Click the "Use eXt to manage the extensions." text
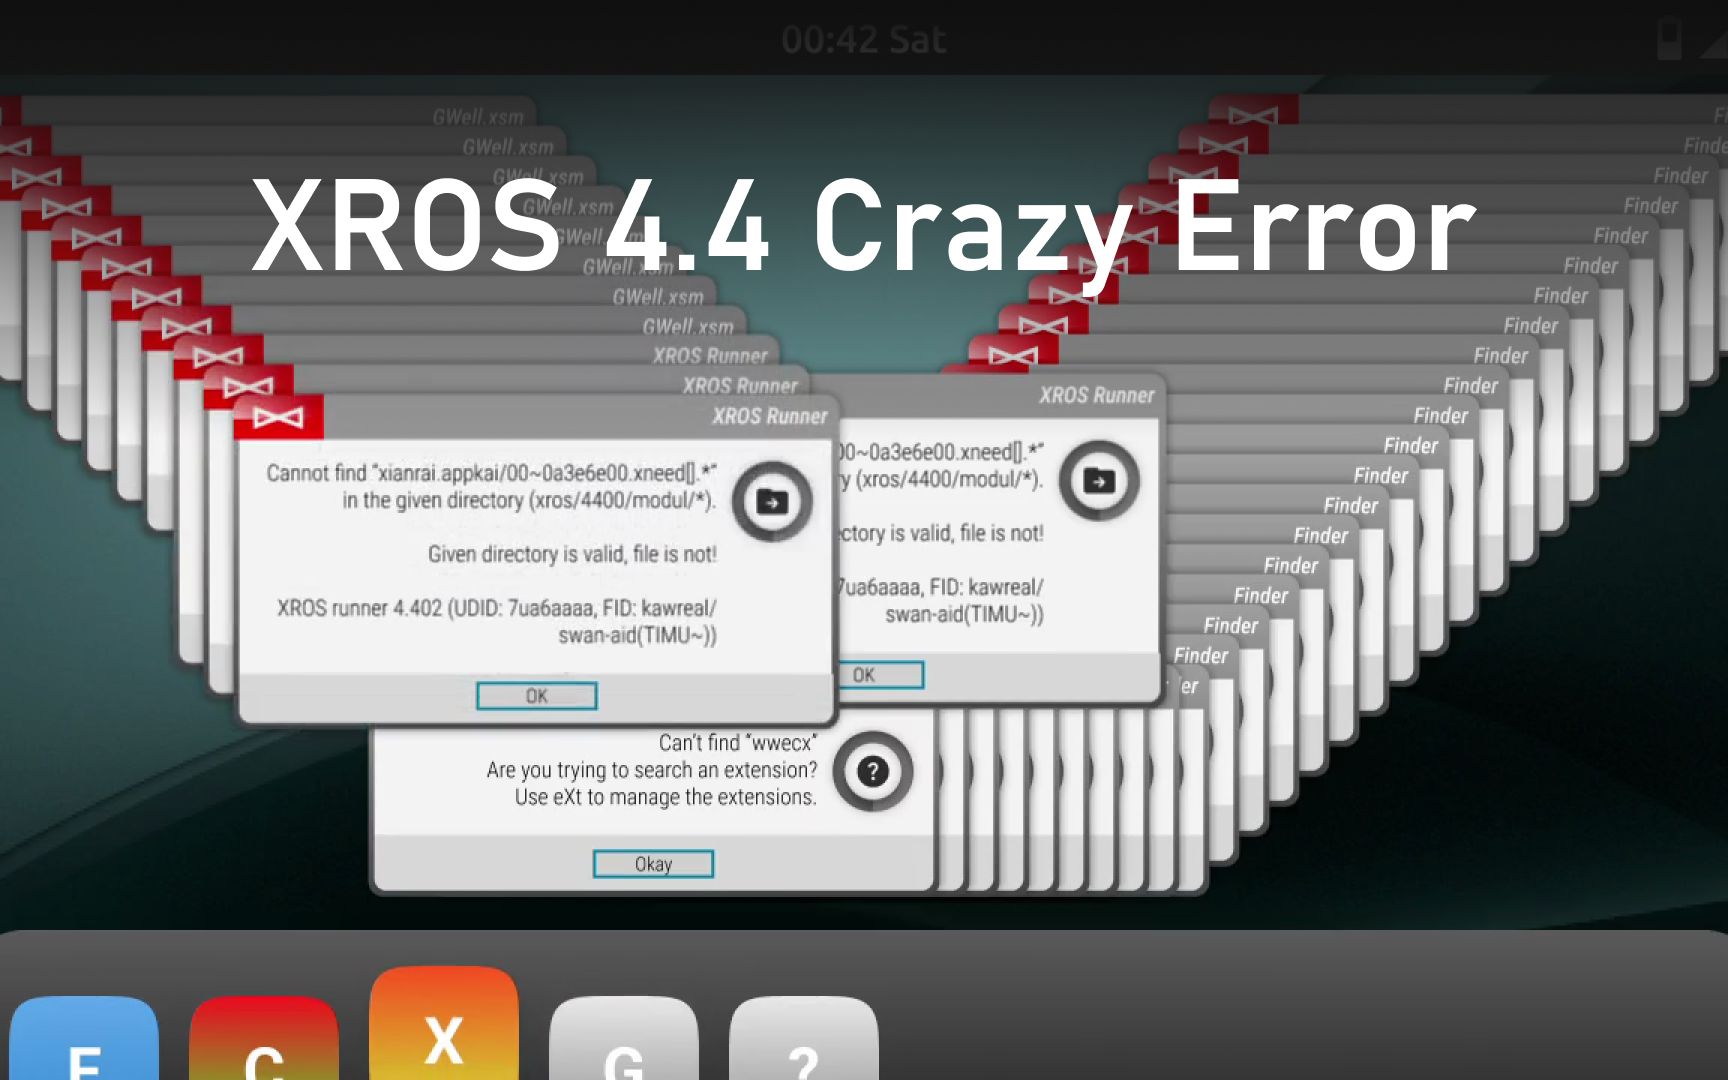 coord(665,797)
